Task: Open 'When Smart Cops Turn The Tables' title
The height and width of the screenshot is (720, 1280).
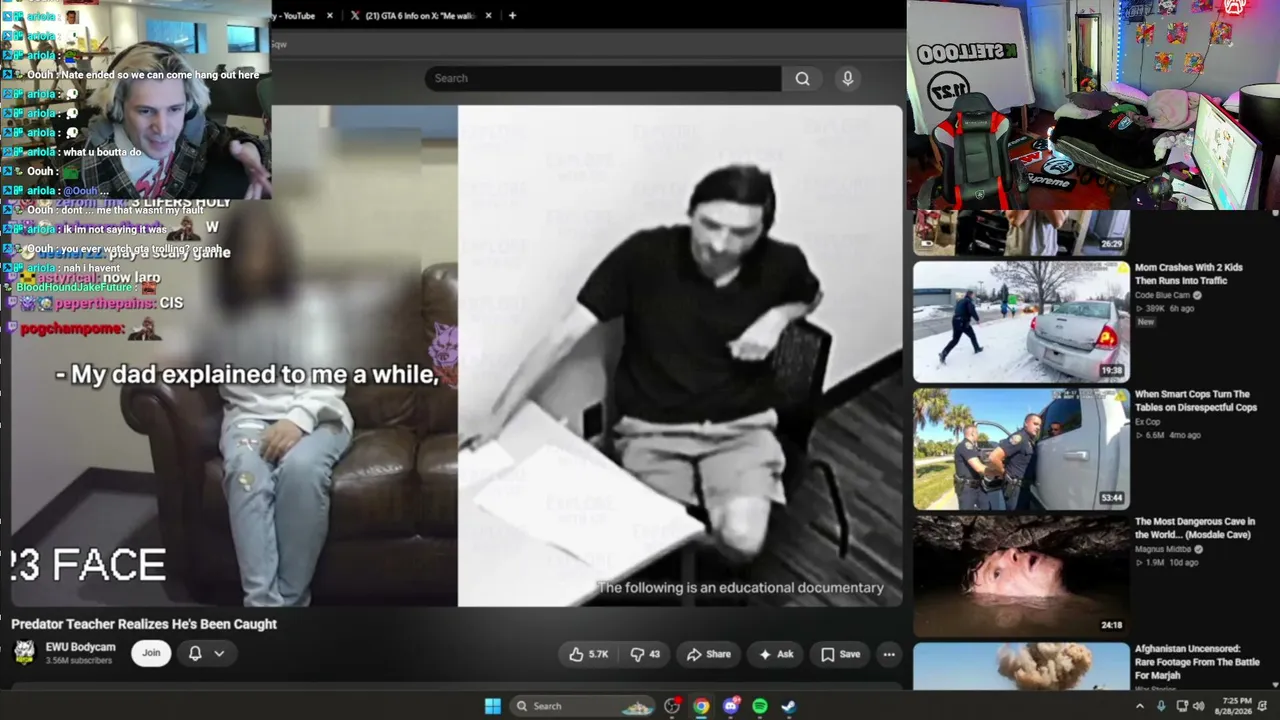Action: click(x=1196, y=401)
